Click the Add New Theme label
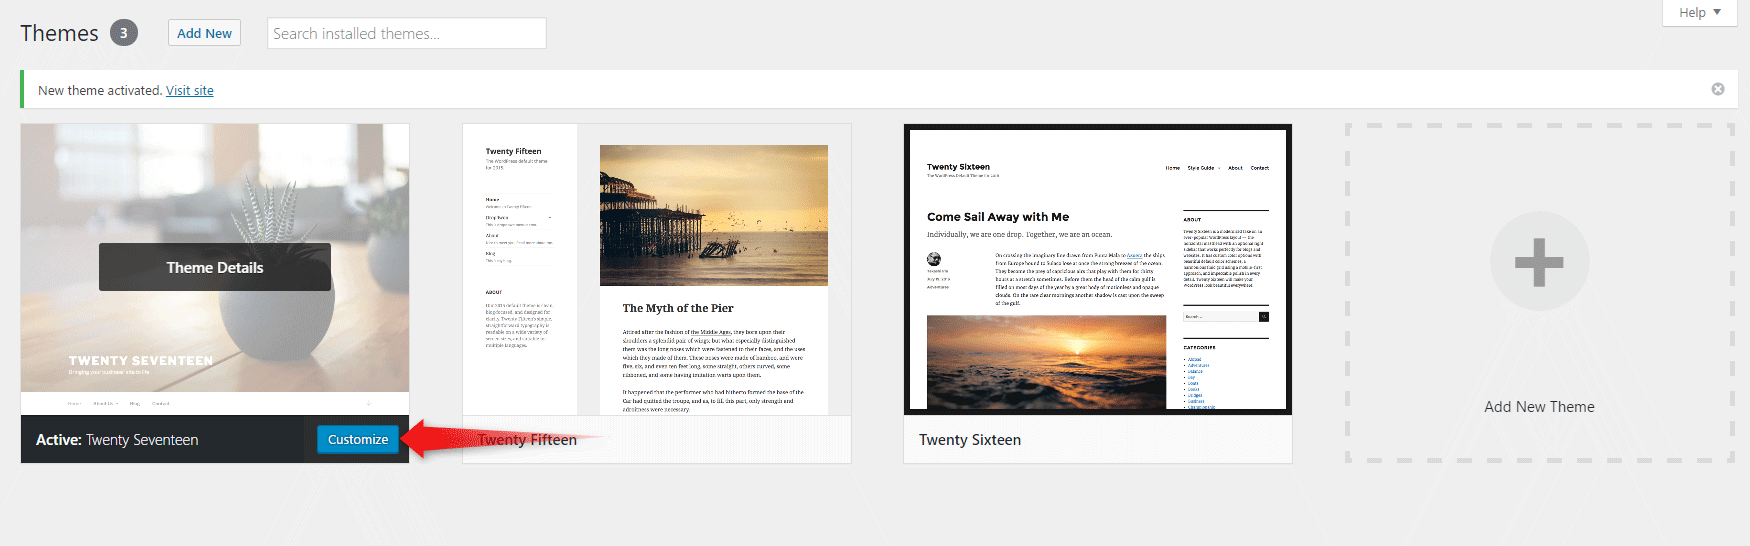The height and width of the screenshot is (546, 1750). click(x=1538, y=407)
